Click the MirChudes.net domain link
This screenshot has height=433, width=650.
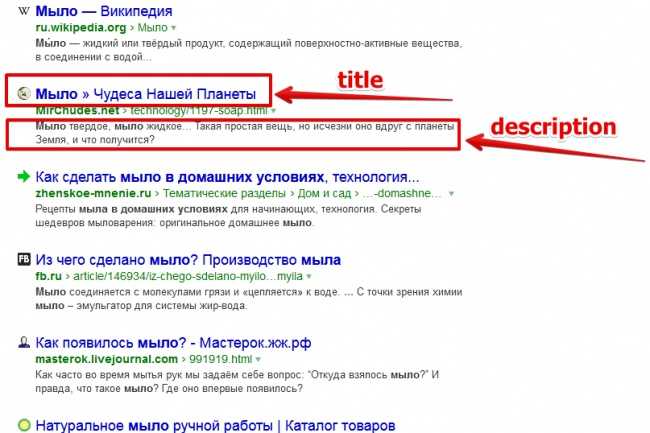[78, 110]
